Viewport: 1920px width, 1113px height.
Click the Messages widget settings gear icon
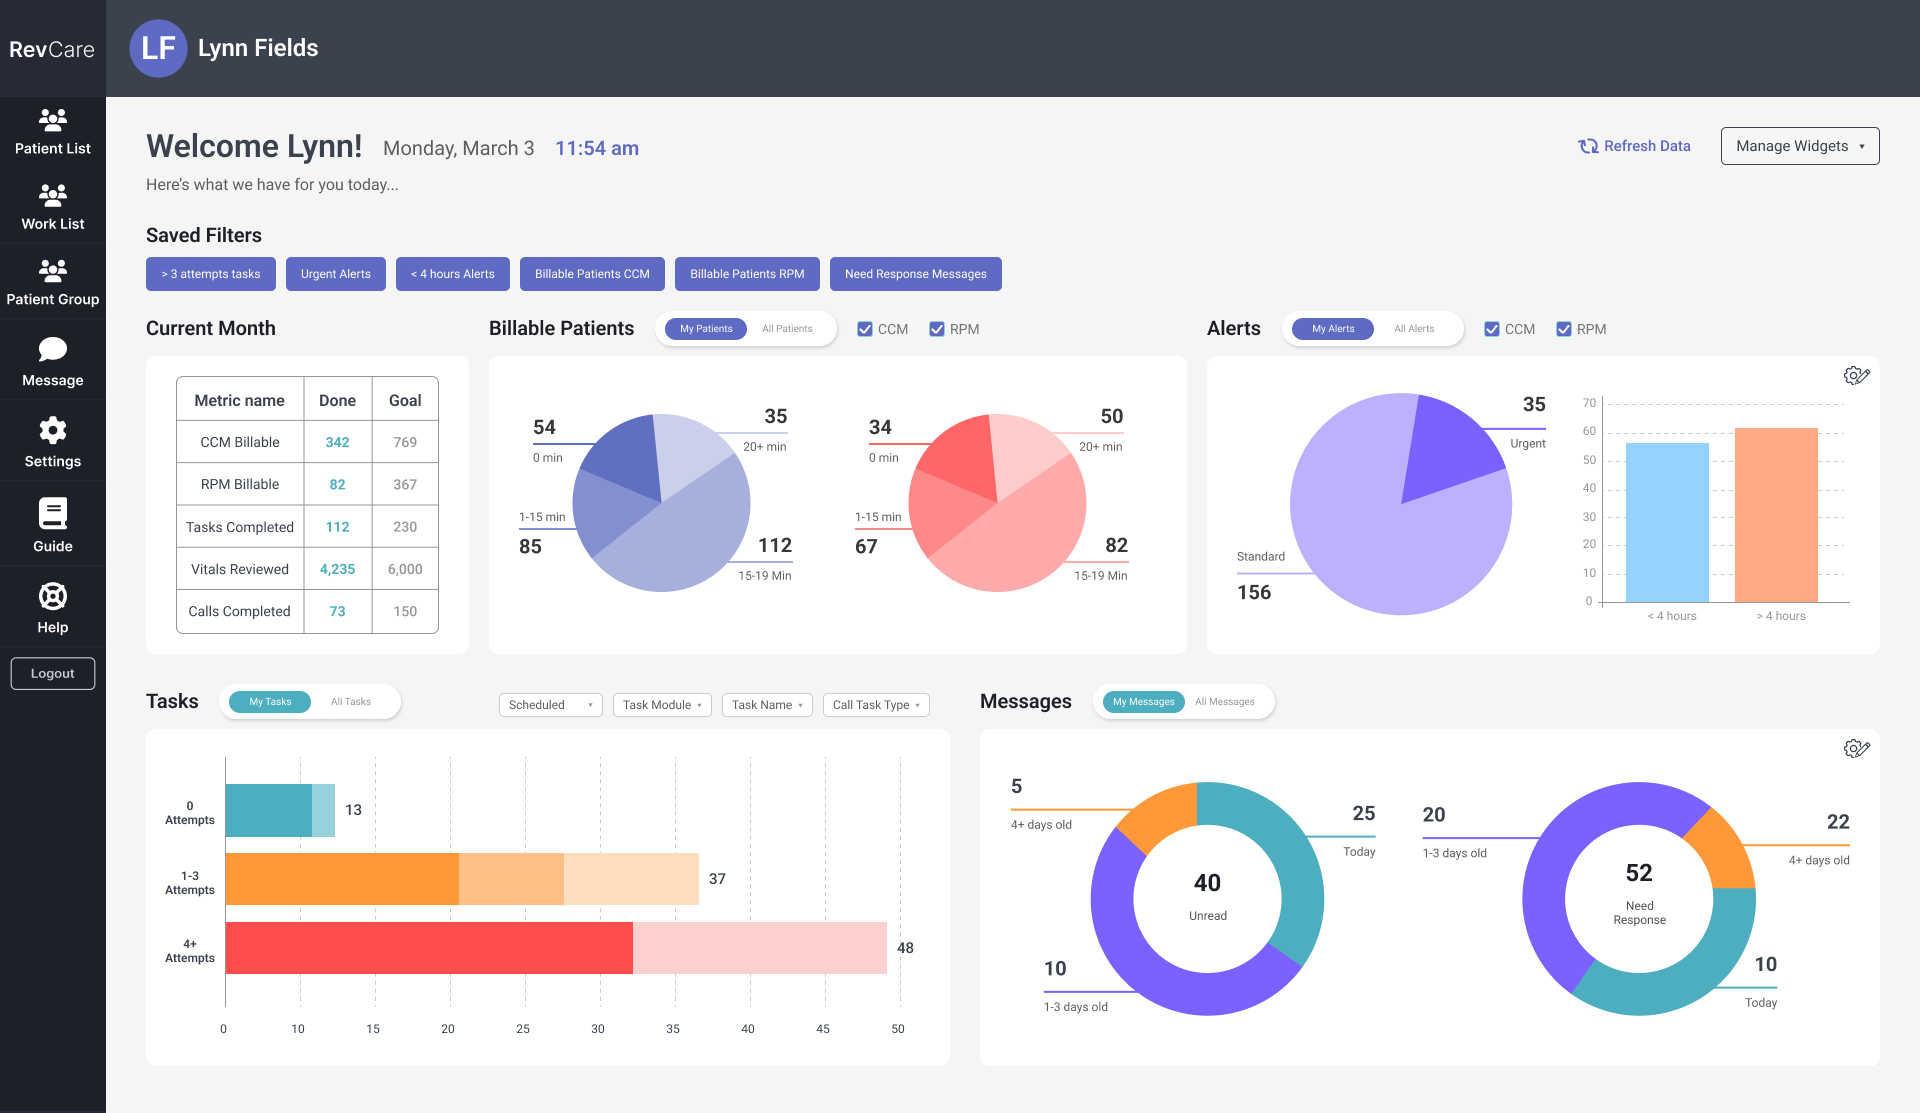click(x=1856, y=748)
